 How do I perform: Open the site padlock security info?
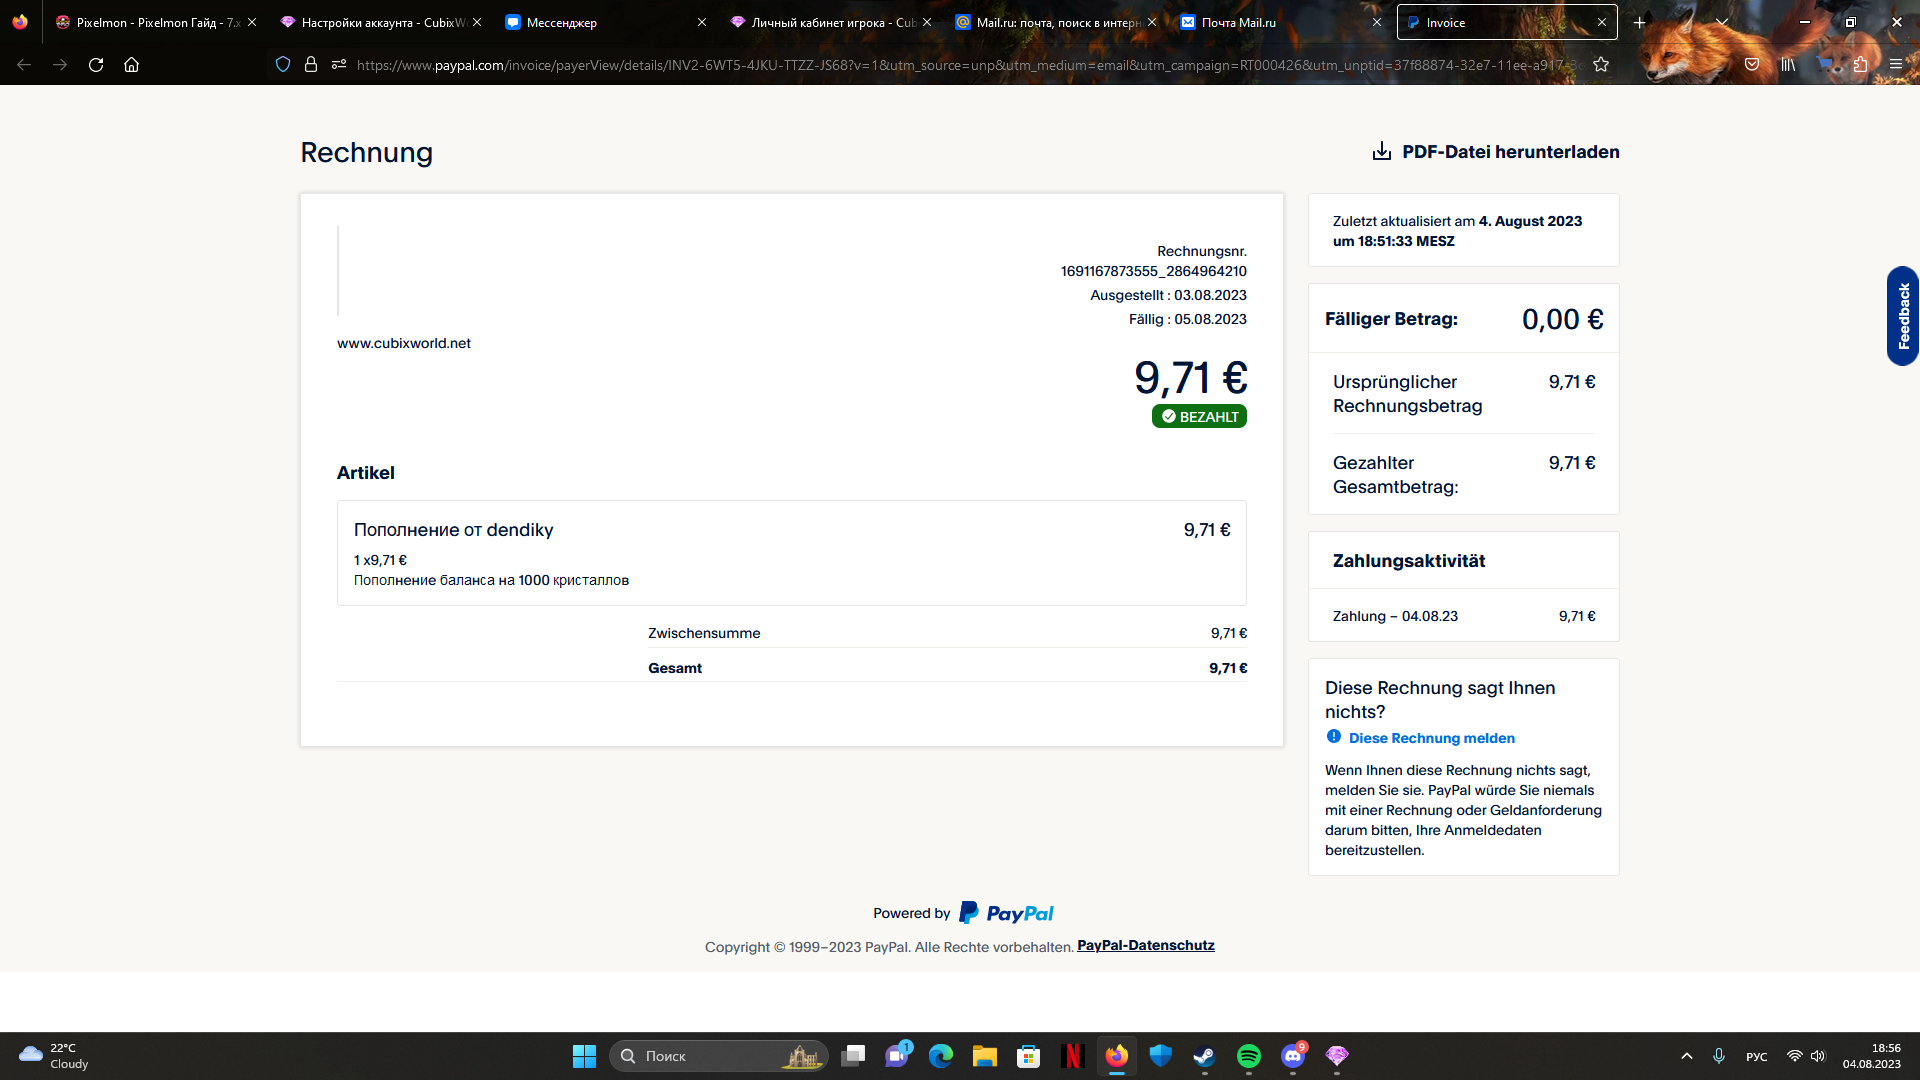pos(311,65)
